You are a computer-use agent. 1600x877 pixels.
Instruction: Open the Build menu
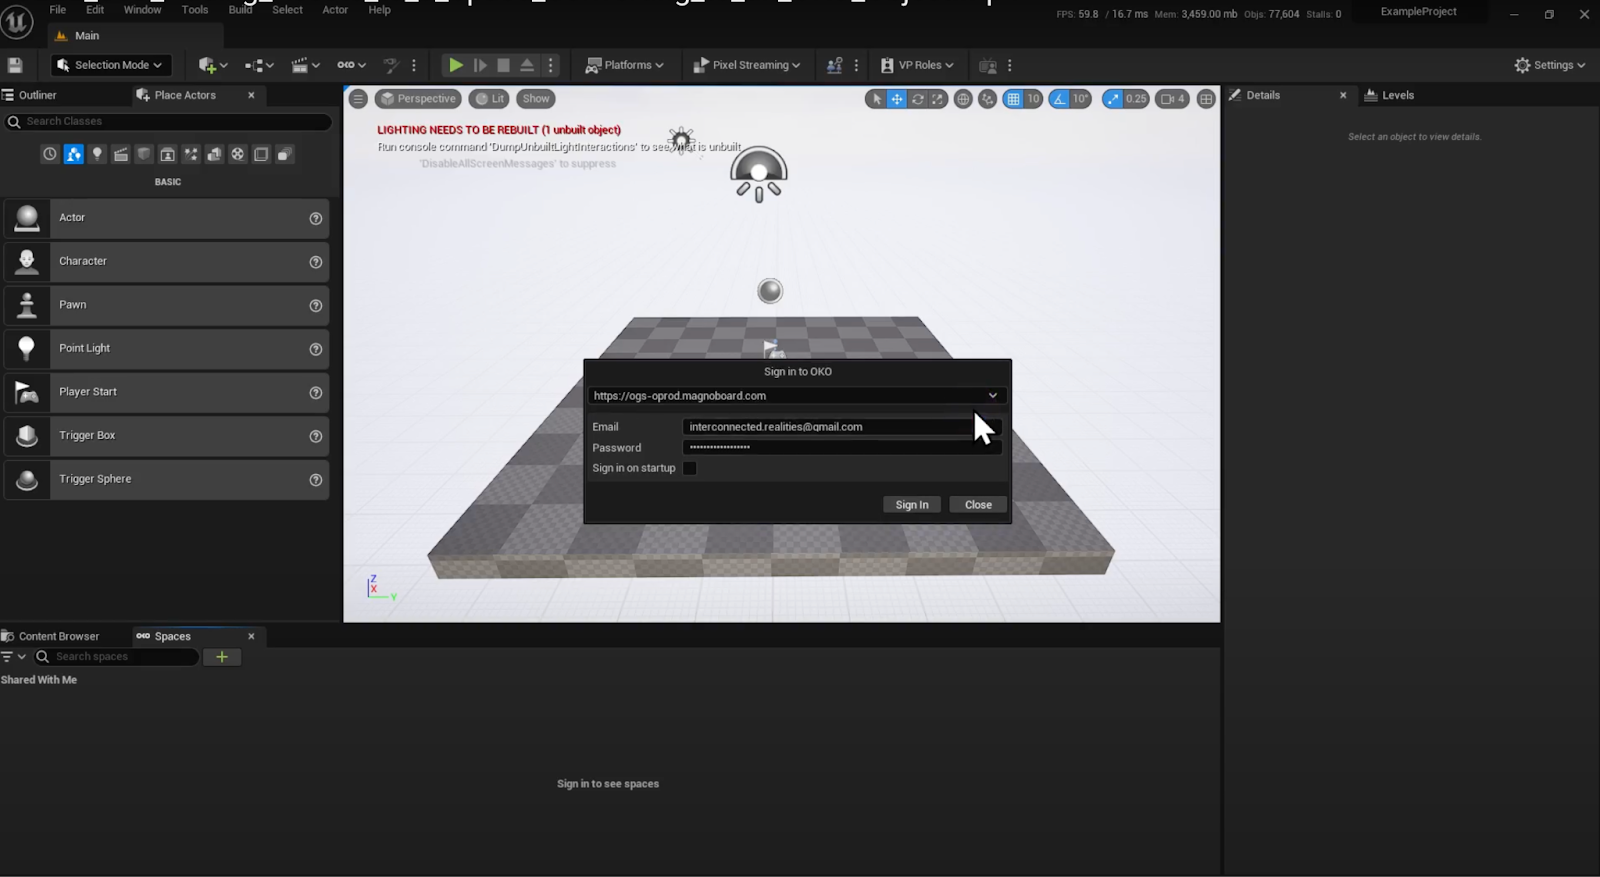(x=240, y=10)
